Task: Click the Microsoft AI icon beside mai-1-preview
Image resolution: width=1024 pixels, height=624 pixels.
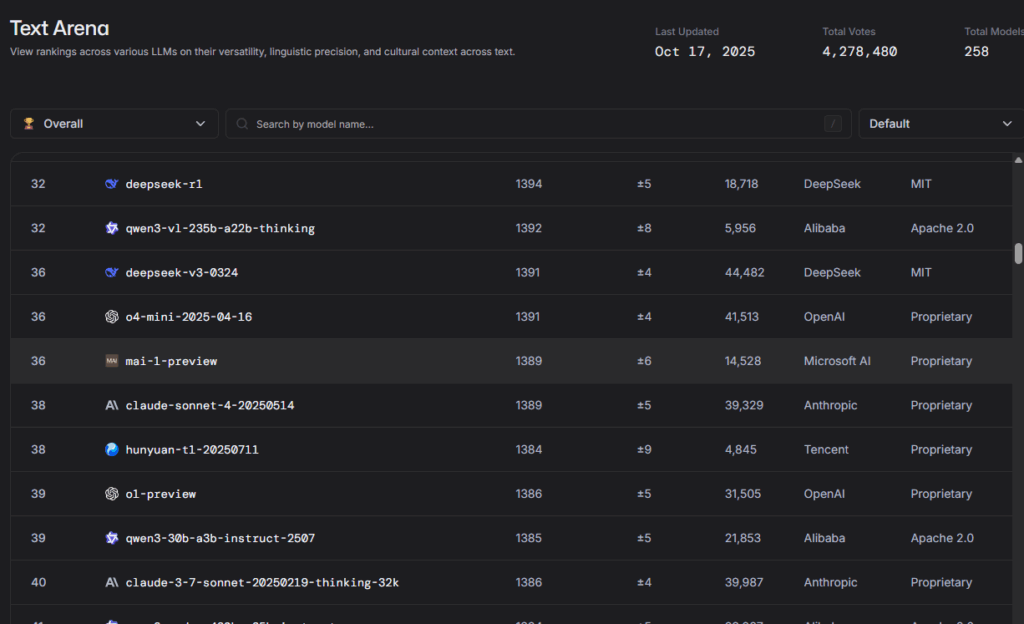Action: pos(112,361)
